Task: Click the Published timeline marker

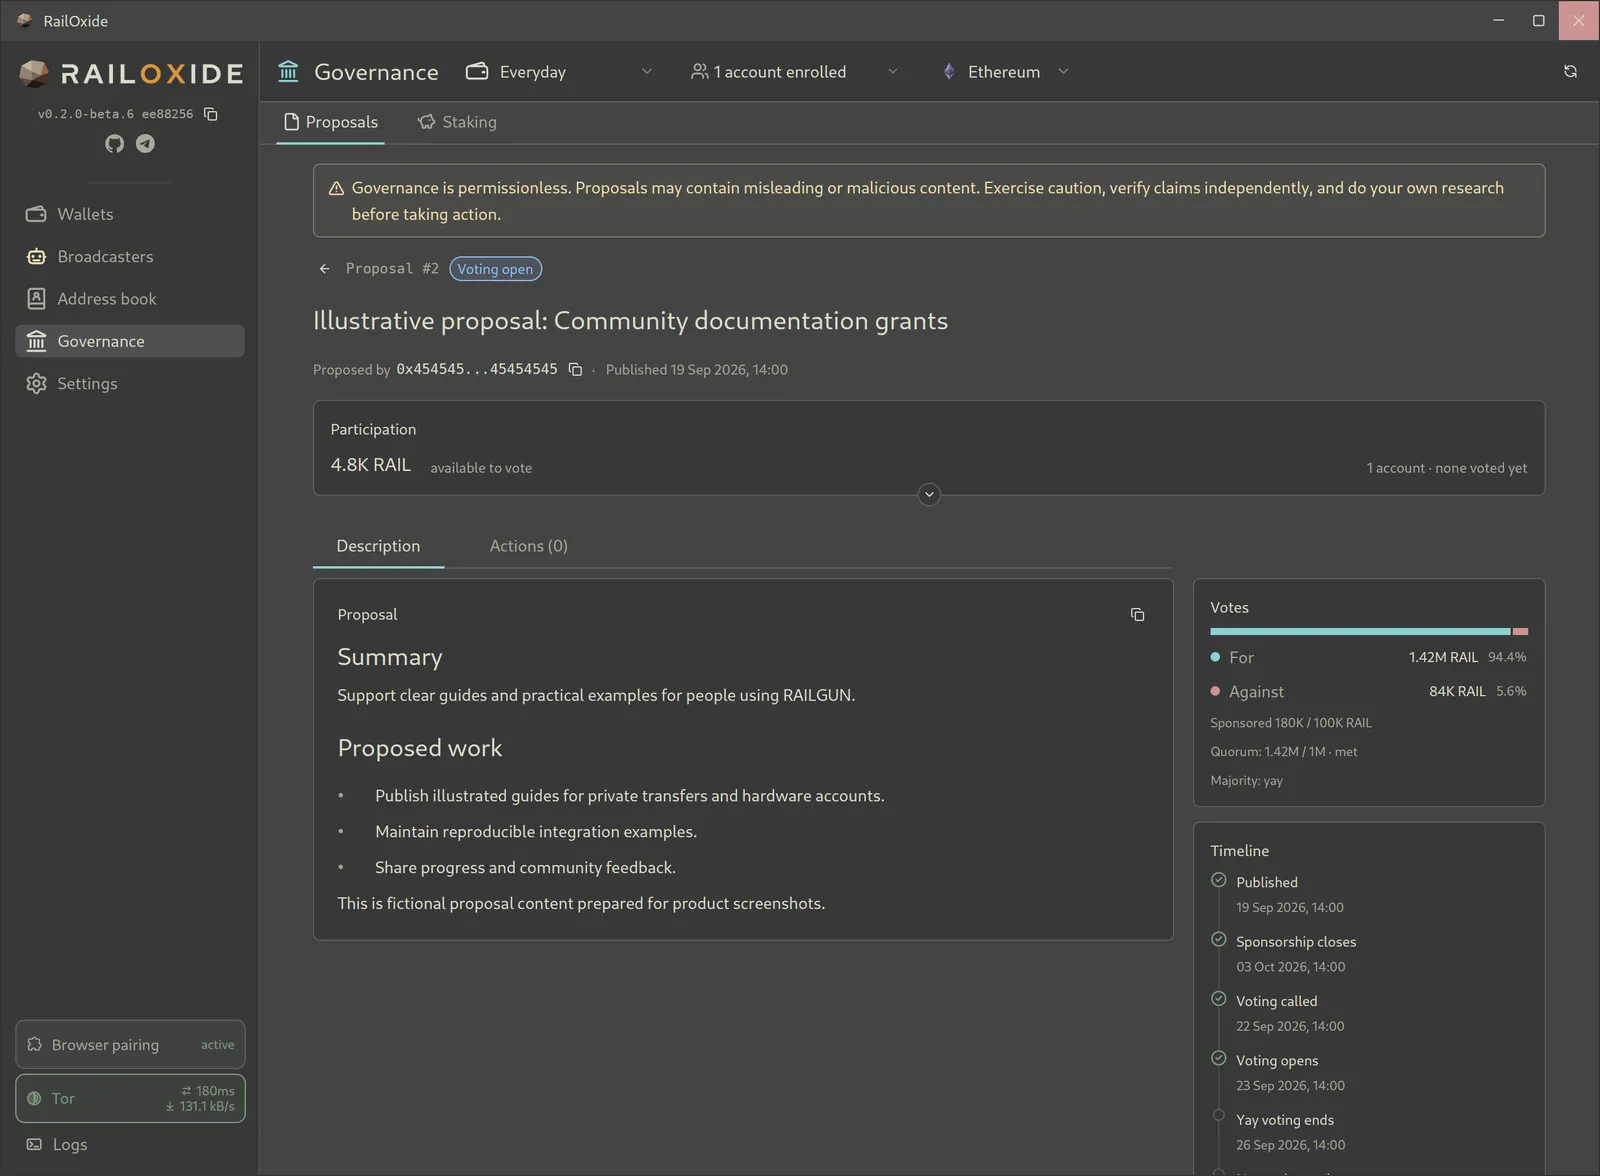Action: (1218, 880)
